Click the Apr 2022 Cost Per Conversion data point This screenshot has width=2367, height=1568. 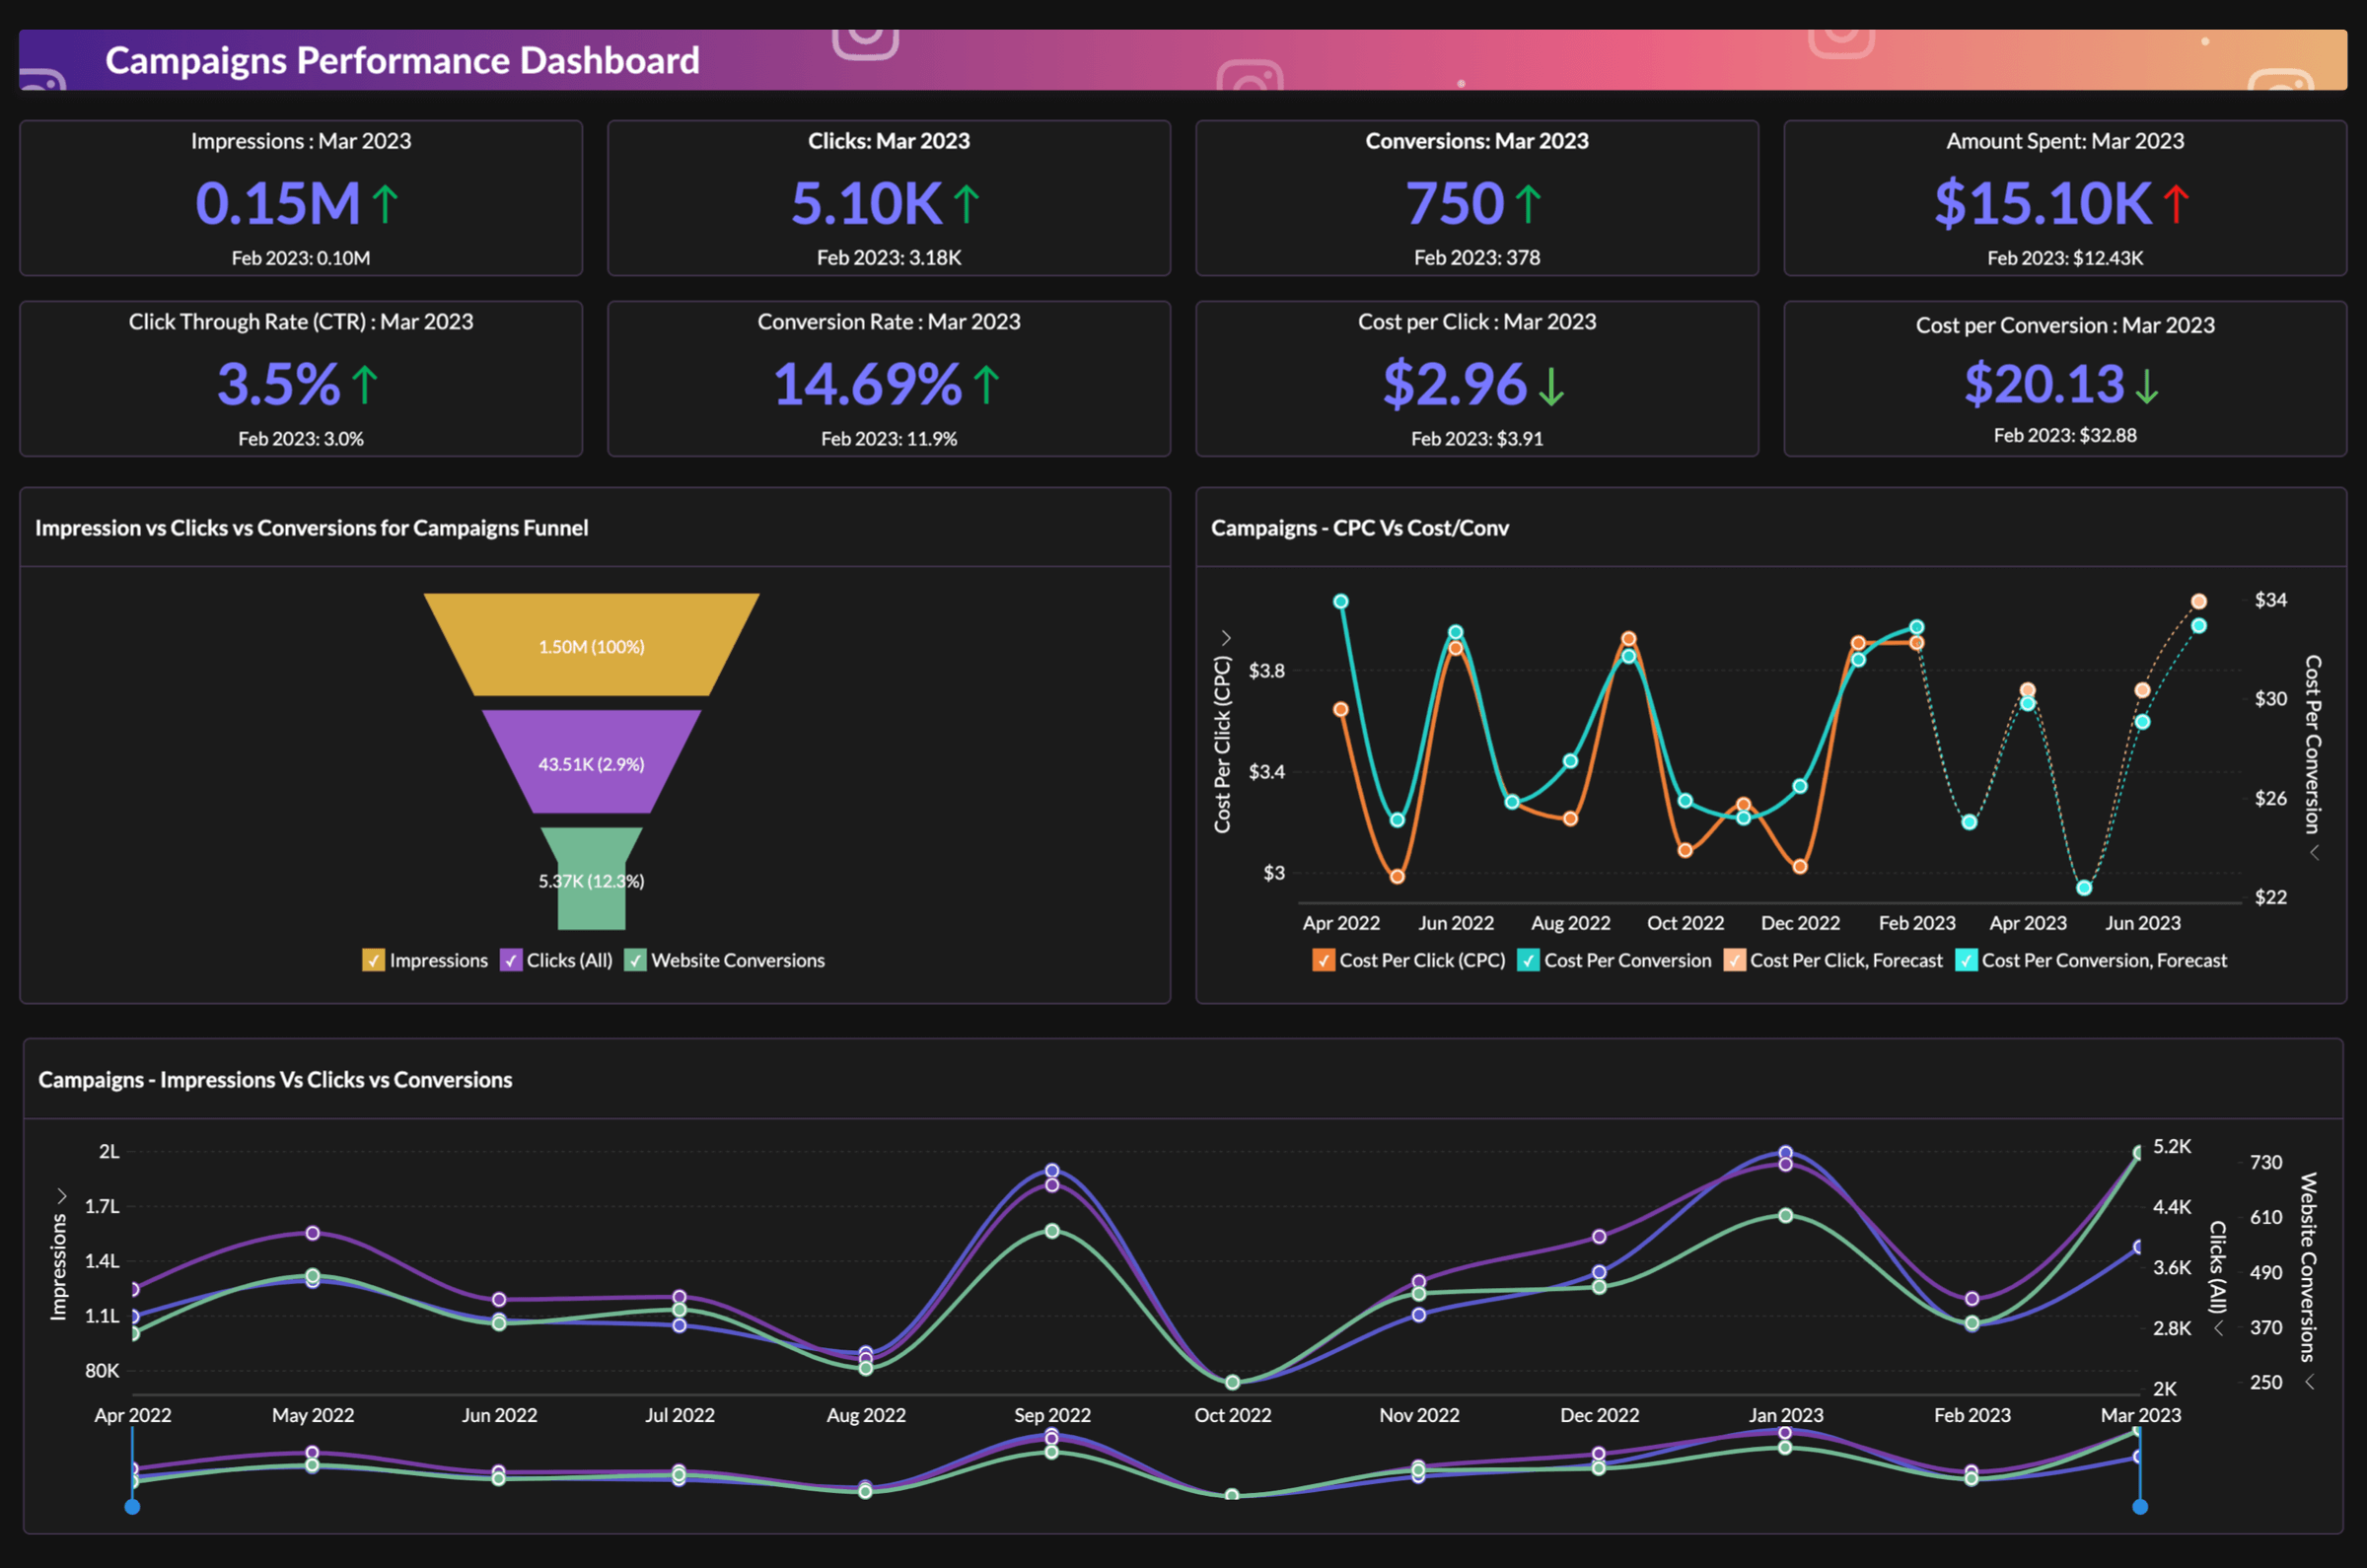coord(1341,601)
